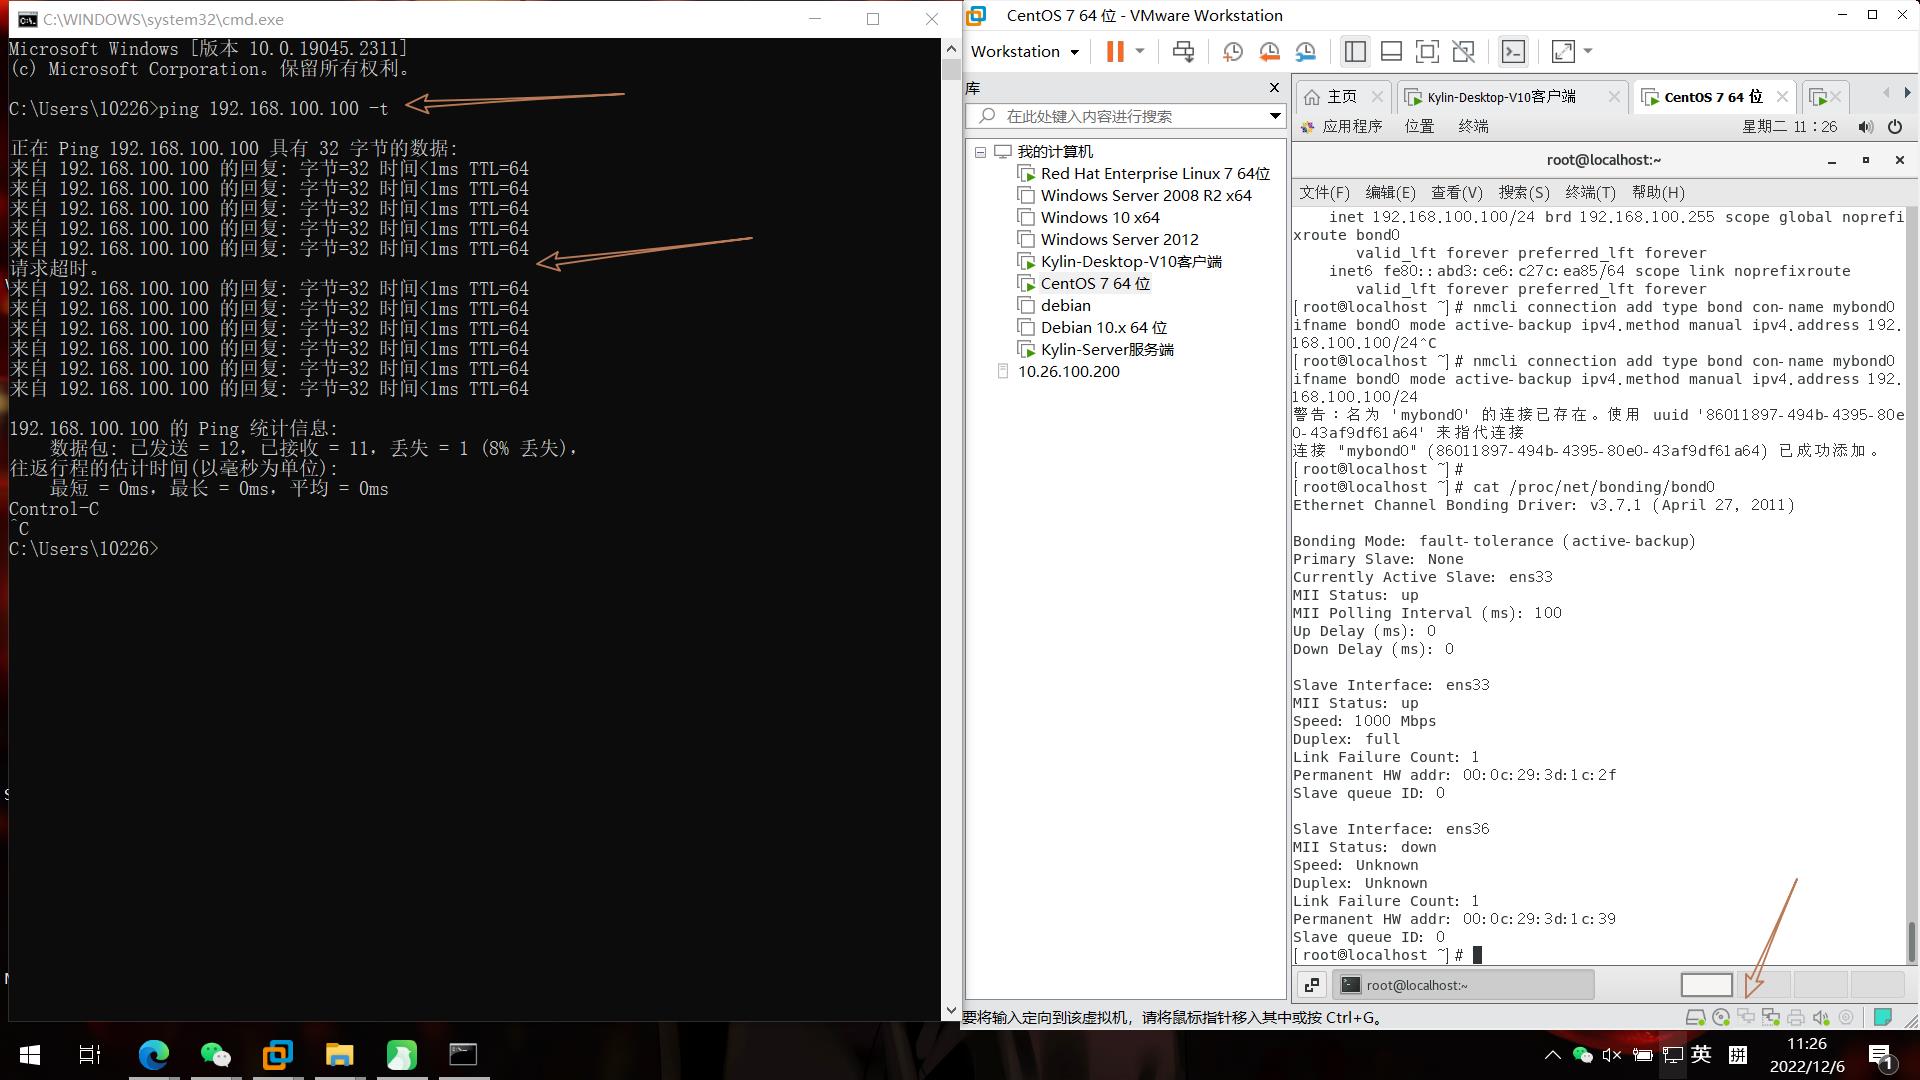Open Task View on the taskbar
This screenshot has width=1920, height=1080.
tap(90, 1054)
